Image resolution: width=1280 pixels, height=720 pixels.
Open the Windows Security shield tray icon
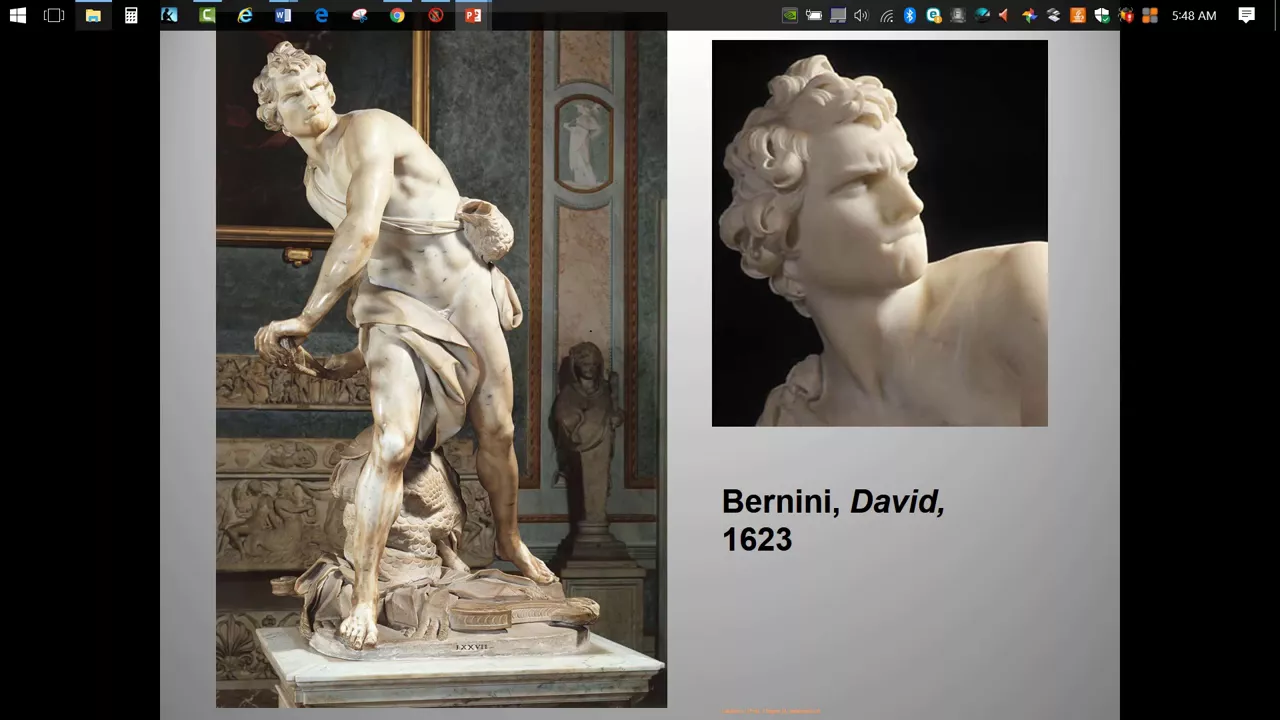[1101, 15]
